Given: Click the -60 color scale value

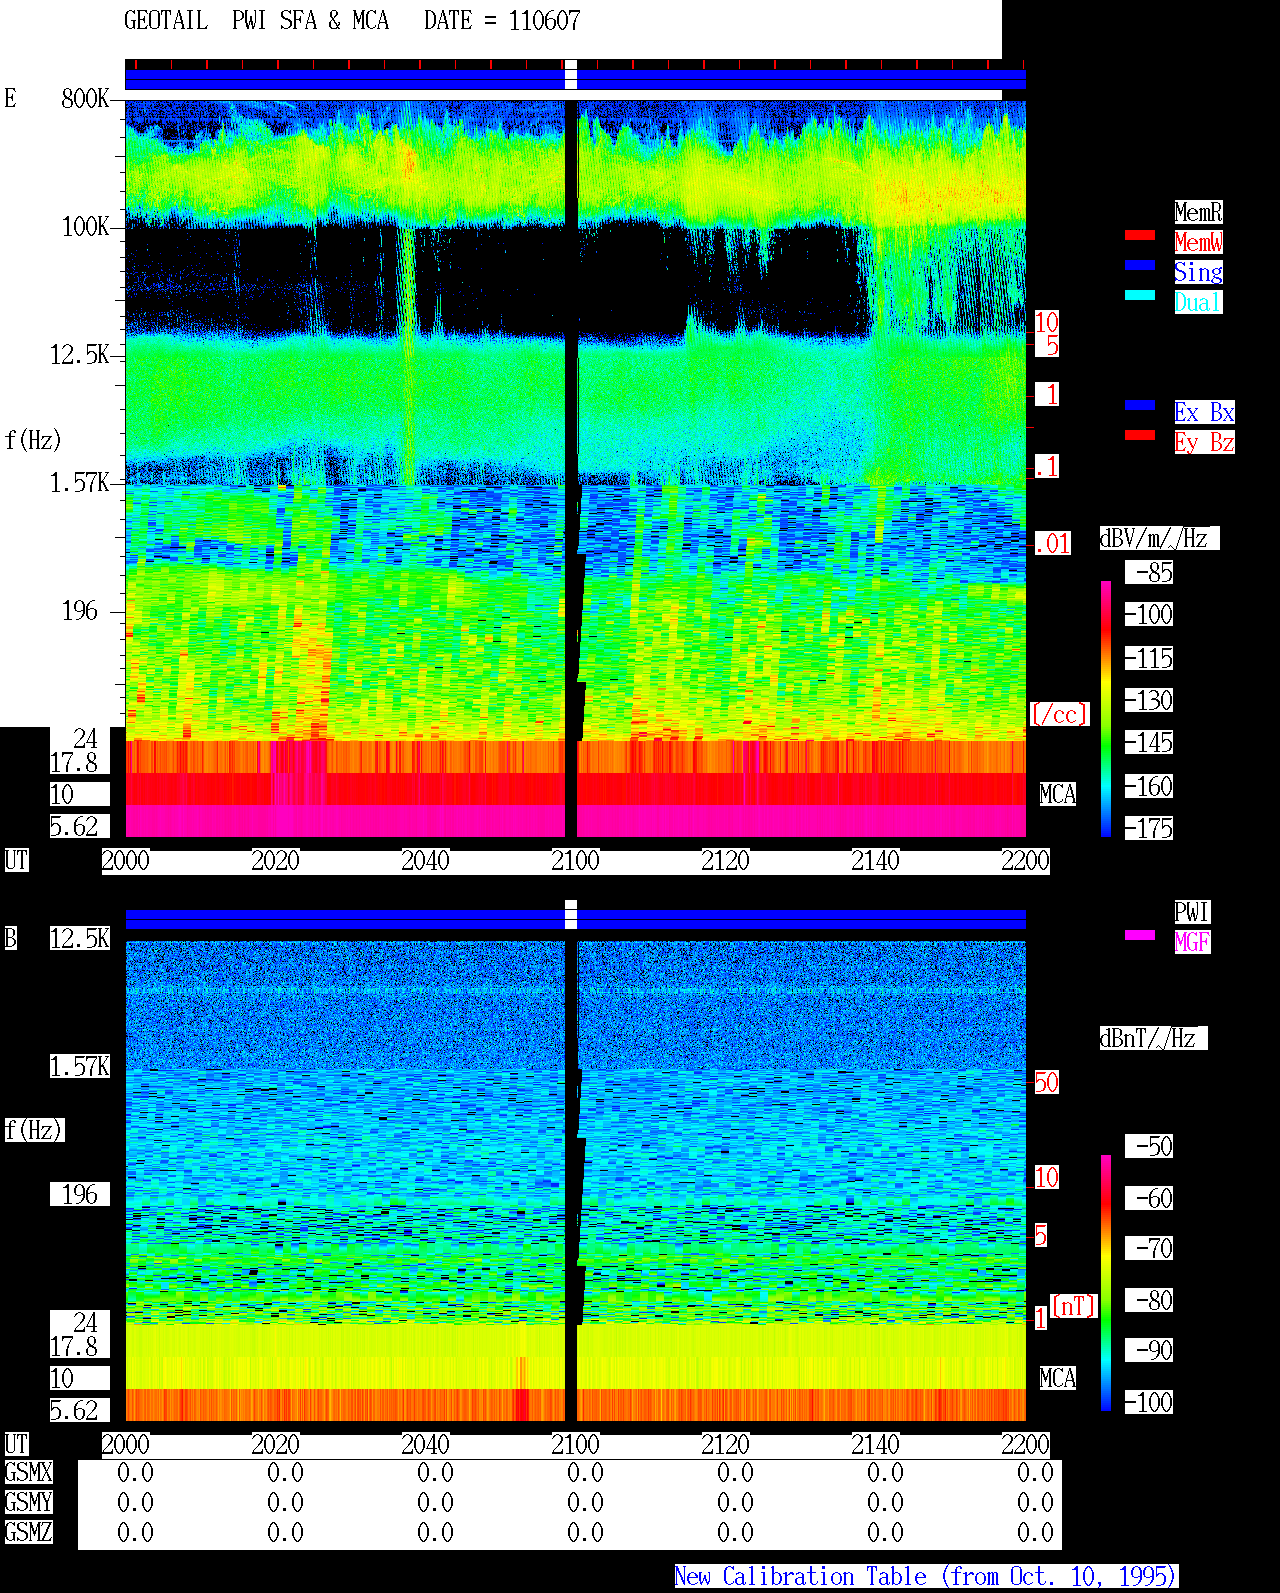Looking at the screenshot, I should point(1150,1198).
